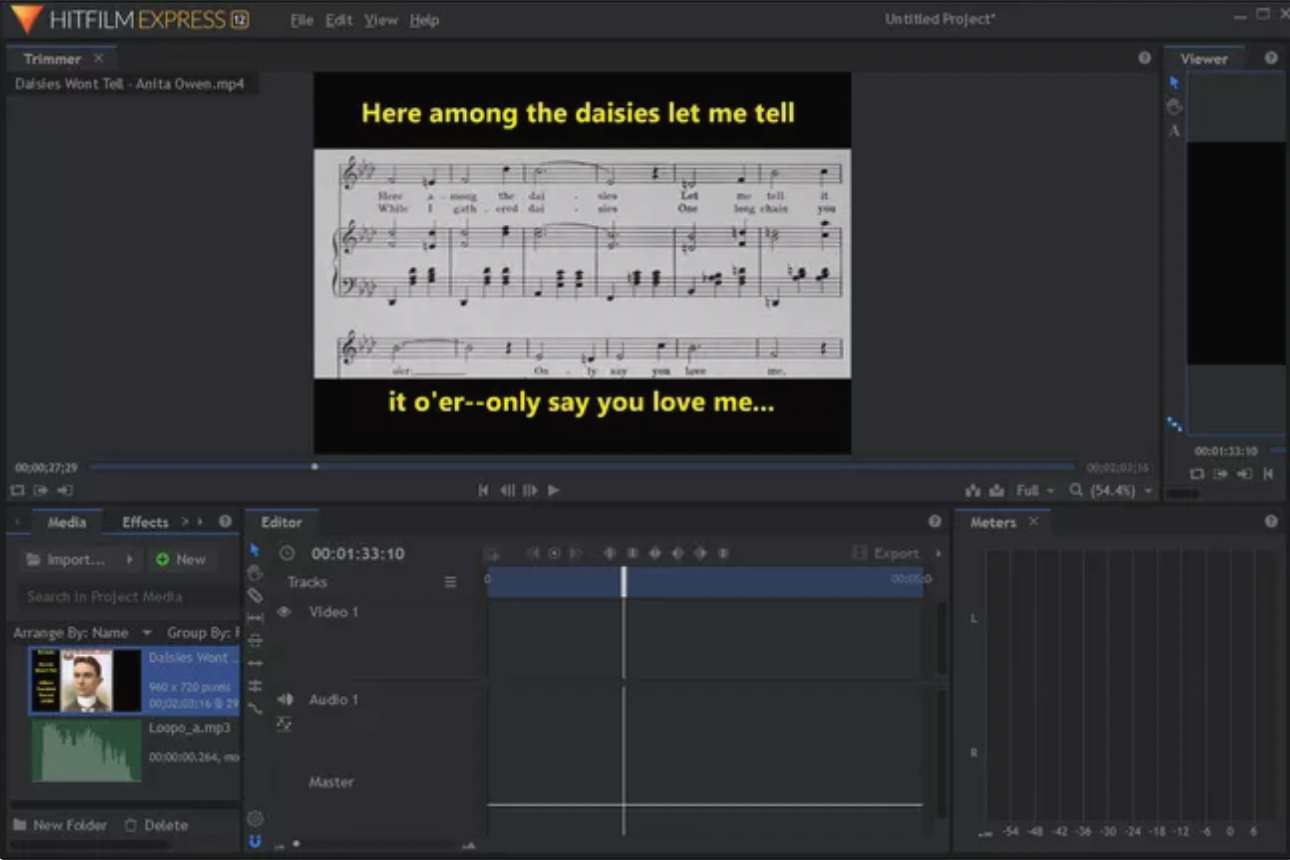Open the timeline options settings gear

[x=256, y=817]
